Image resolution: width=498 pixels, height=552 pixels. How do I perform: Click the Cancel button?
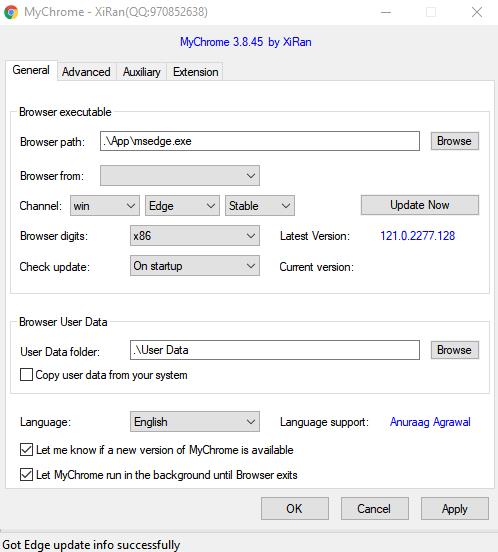374,509
